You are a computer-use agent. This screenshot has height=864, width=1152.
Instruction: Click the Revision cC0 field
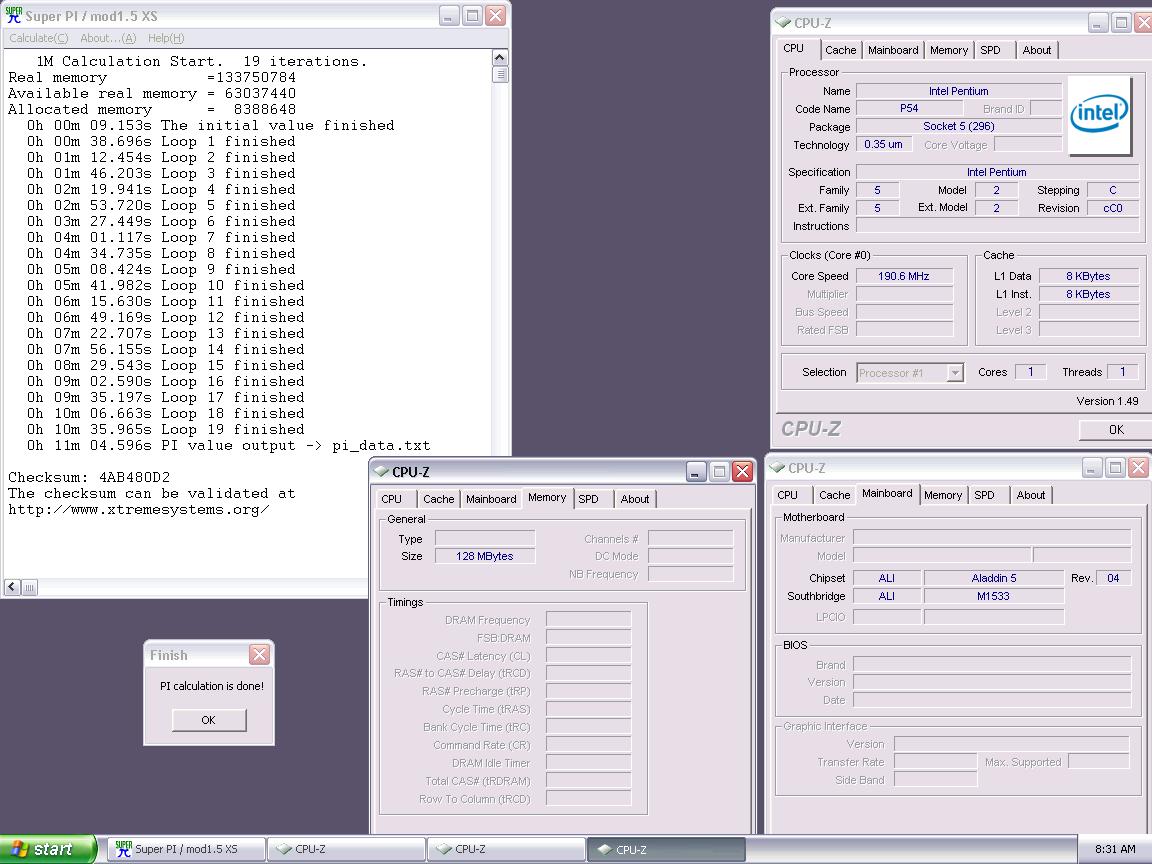[x=1112, y=208]
